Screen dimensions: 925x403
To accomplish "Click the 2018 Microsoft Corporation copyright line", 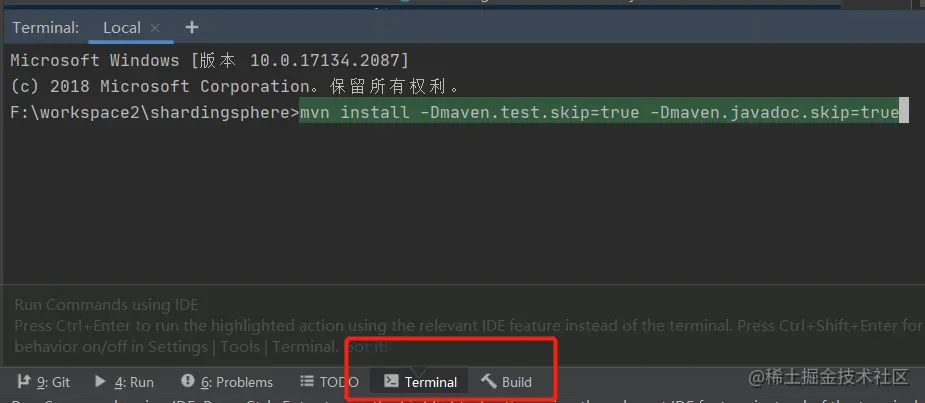I will point(235,86).
